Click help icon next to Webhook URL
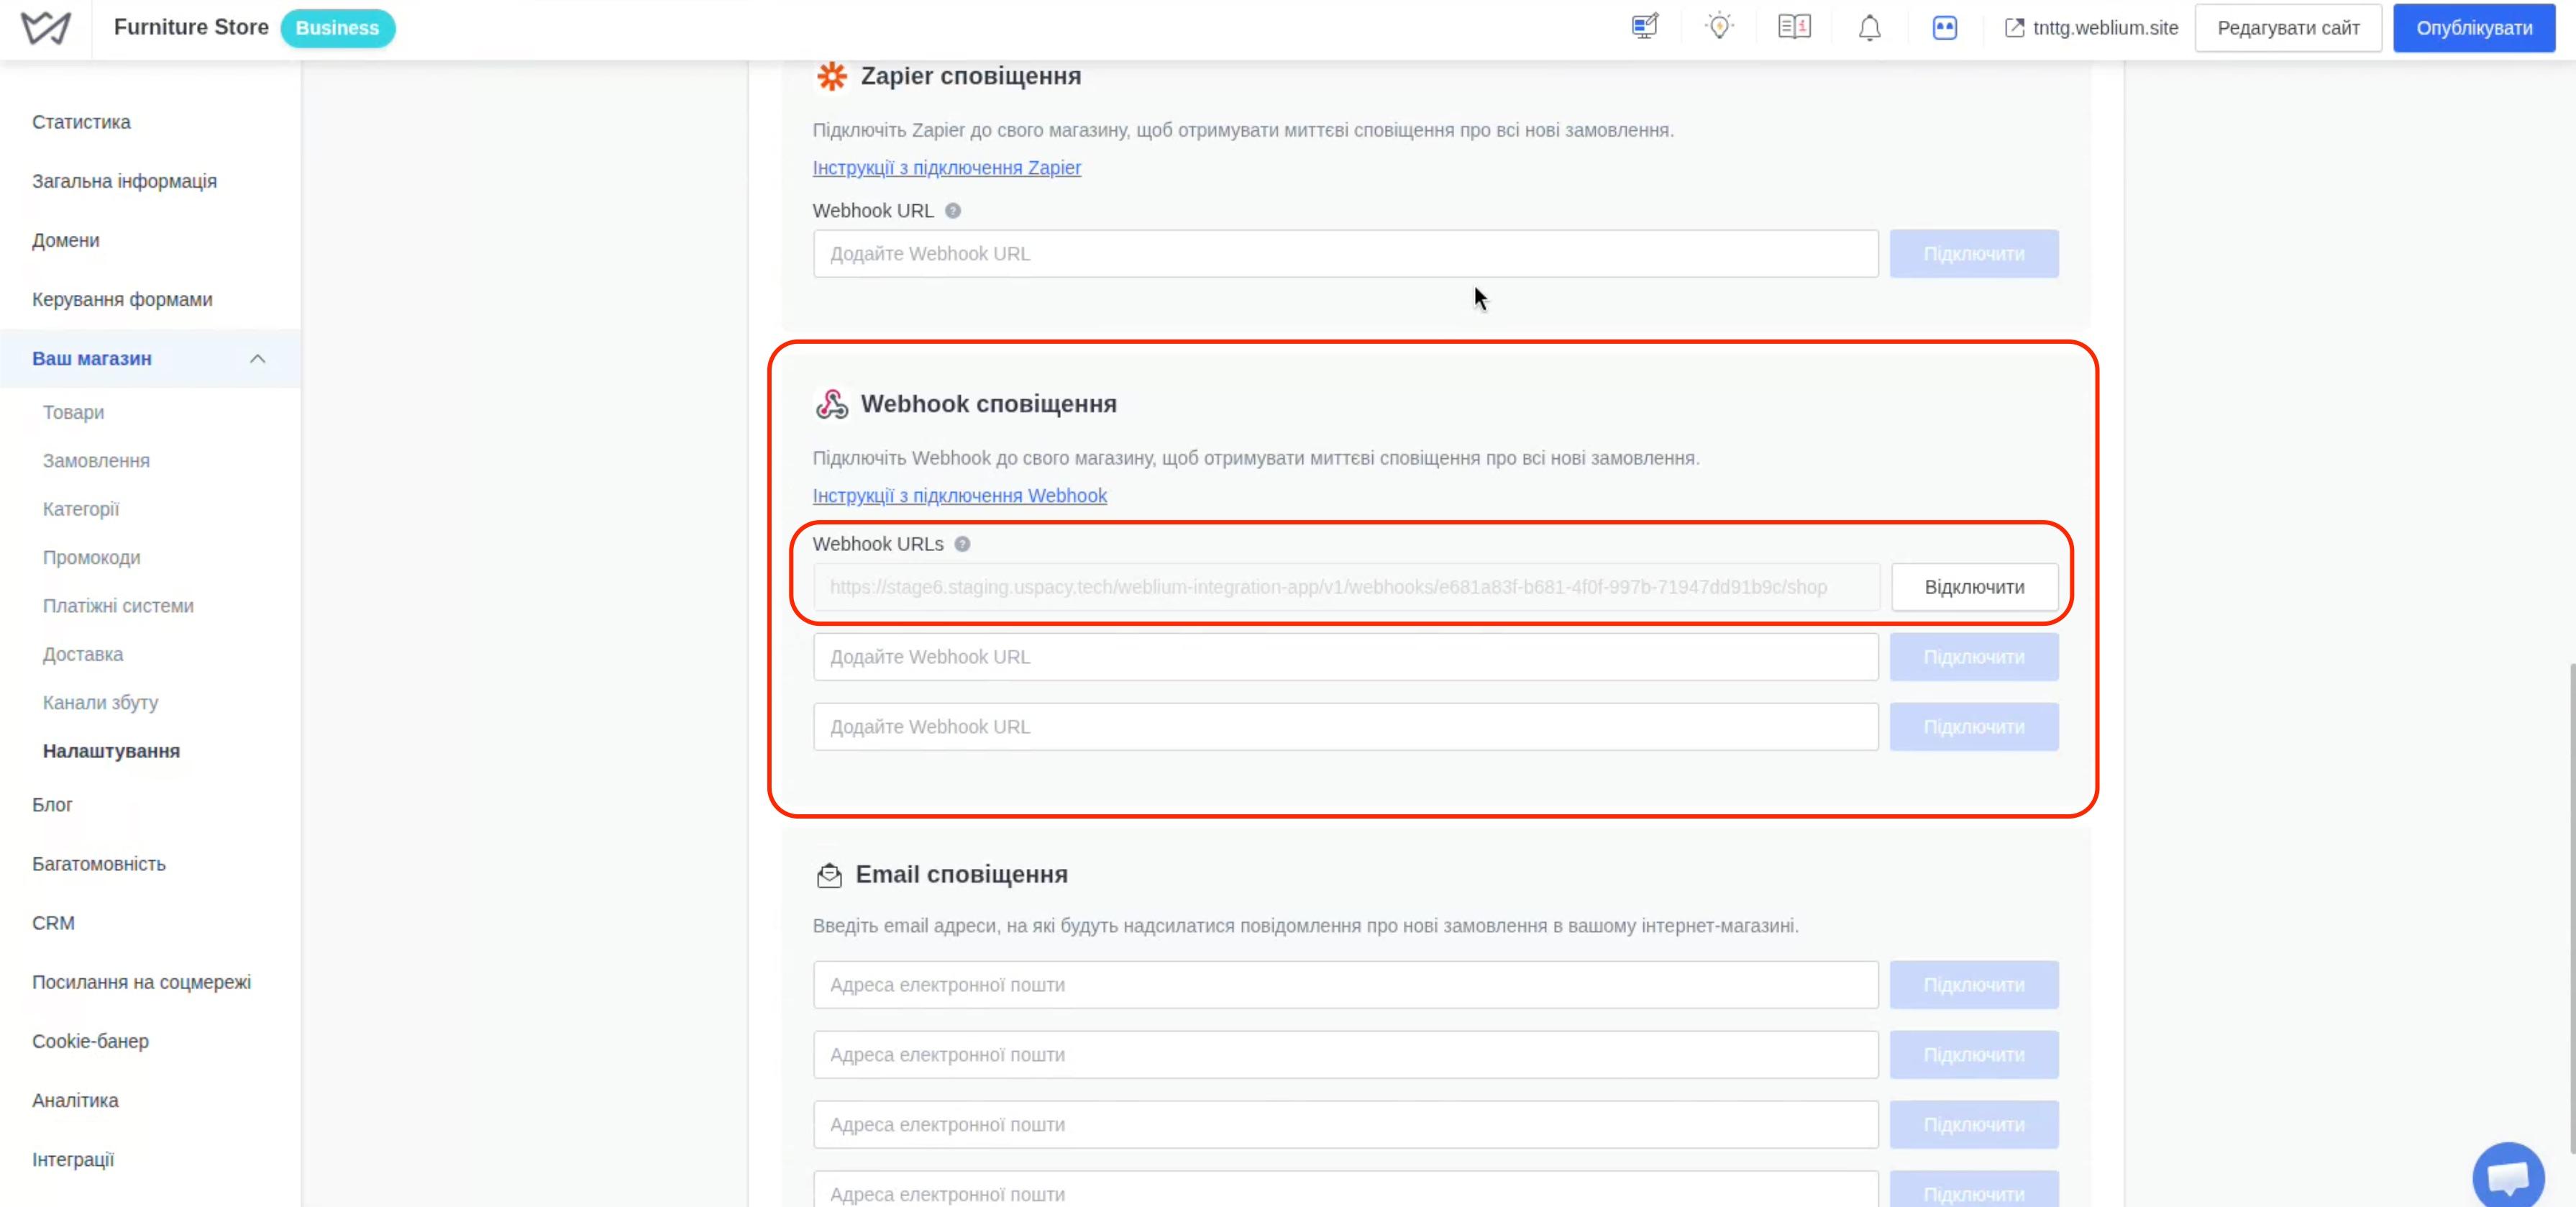 pyautogui.click(x=953, y=211)
